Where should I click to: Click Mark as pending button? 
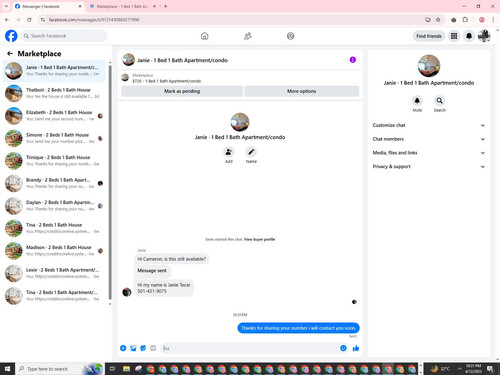click(182, 91)
